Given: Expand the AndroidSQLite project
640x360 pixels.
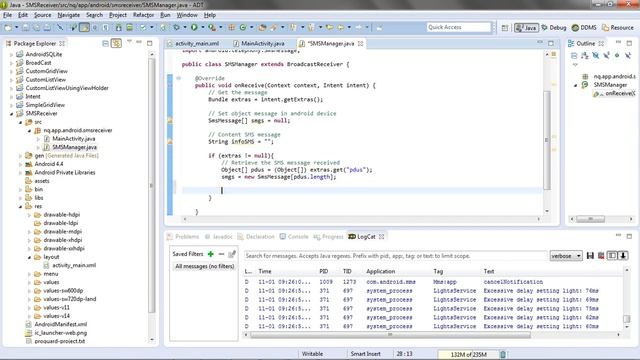Looking at the screenshot, I should click(11, 54).
